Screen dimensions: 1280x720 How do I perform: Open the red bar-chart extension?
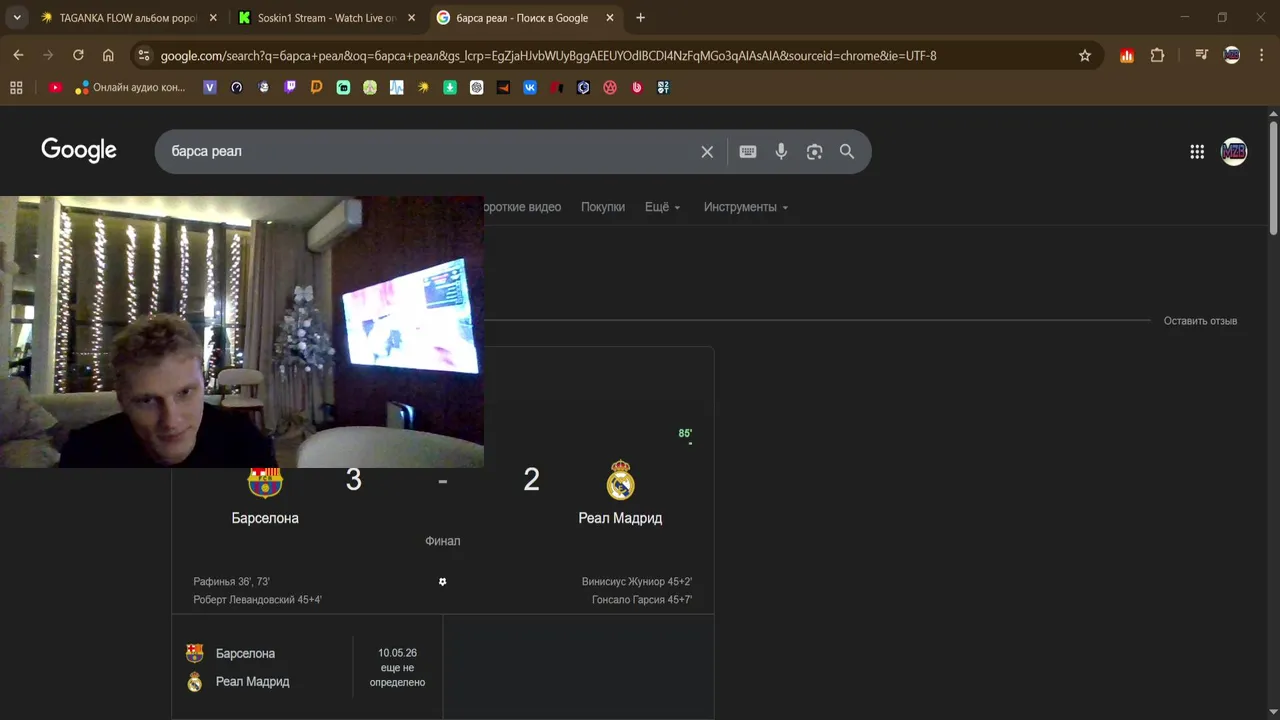[1127, 55]
